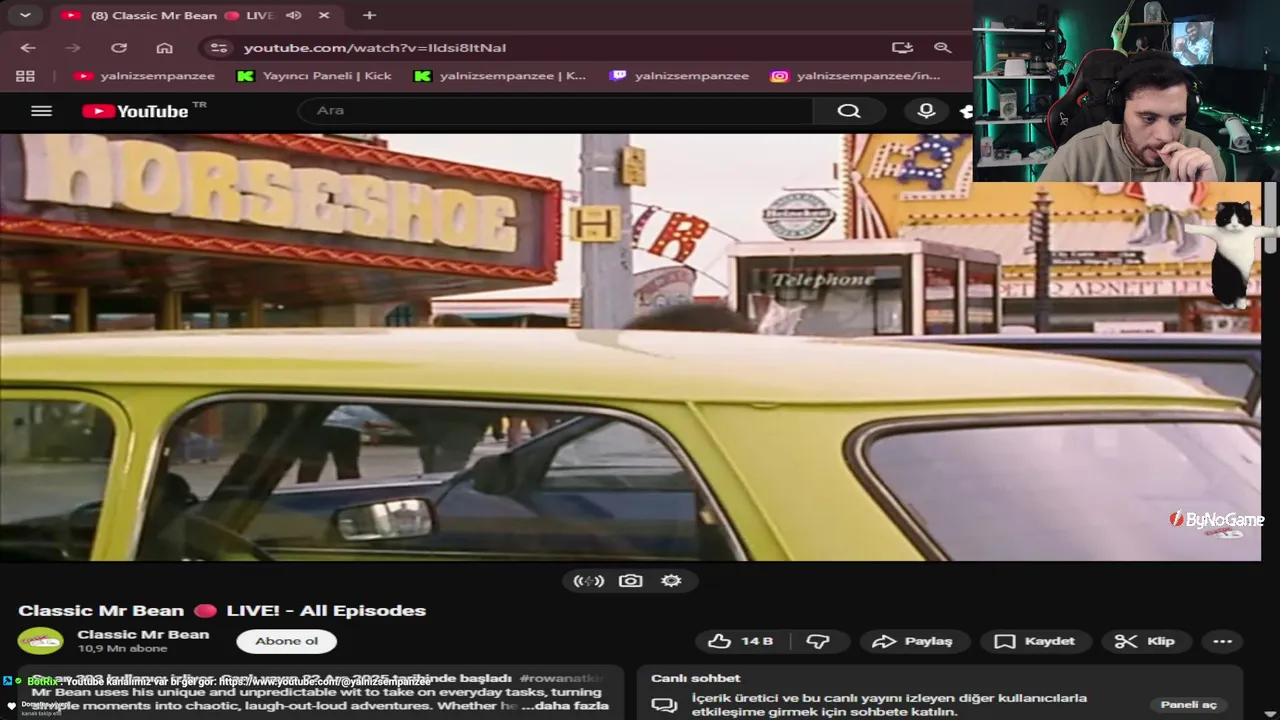Start voice search with microphone icon
The width and height of the screenshot is (1280, 720).
(926, 111)
